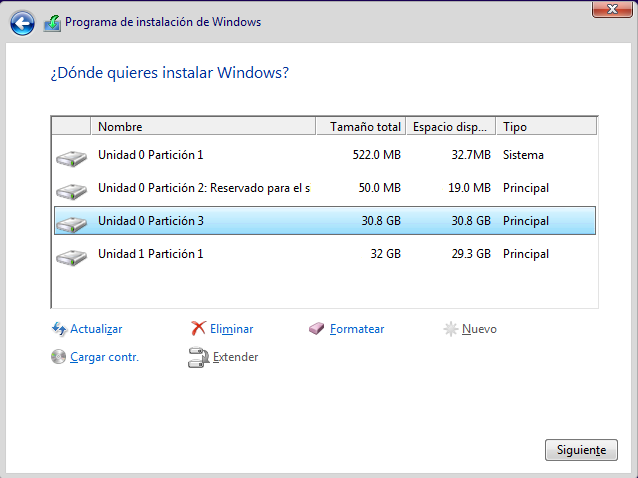The image size is (638, 478).
Task: Click drive icon for Unidad 1 Partición 1
Action: (x=71, y=255)
